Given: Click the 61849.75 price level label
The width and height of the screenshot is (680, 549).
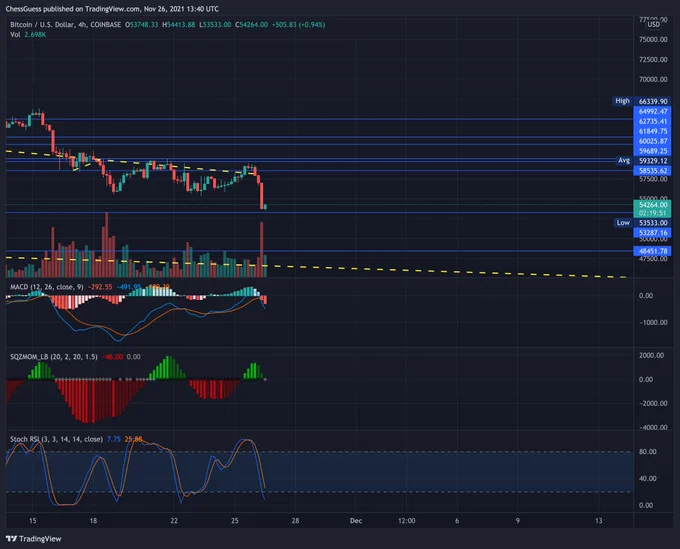Looking at the screenshot, I should tap(653, 131).
